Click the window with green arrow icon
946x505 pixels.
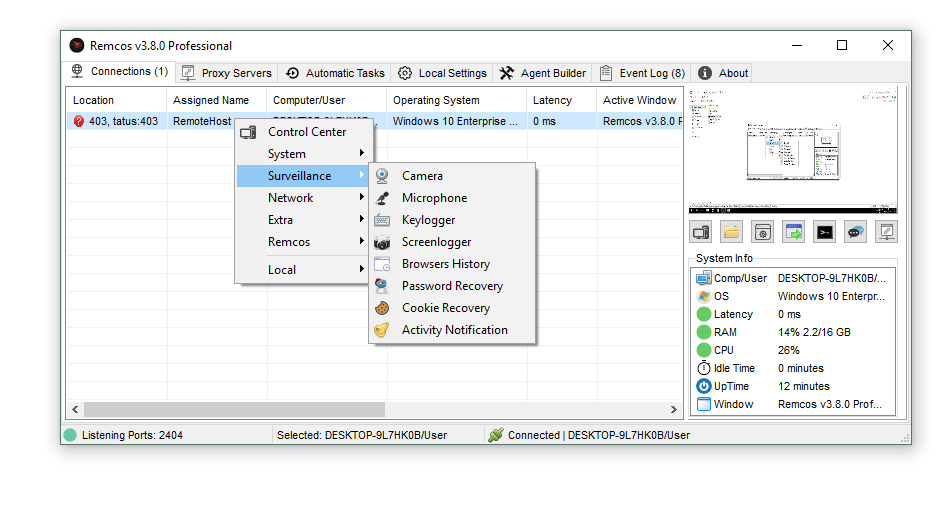(793, 232)
